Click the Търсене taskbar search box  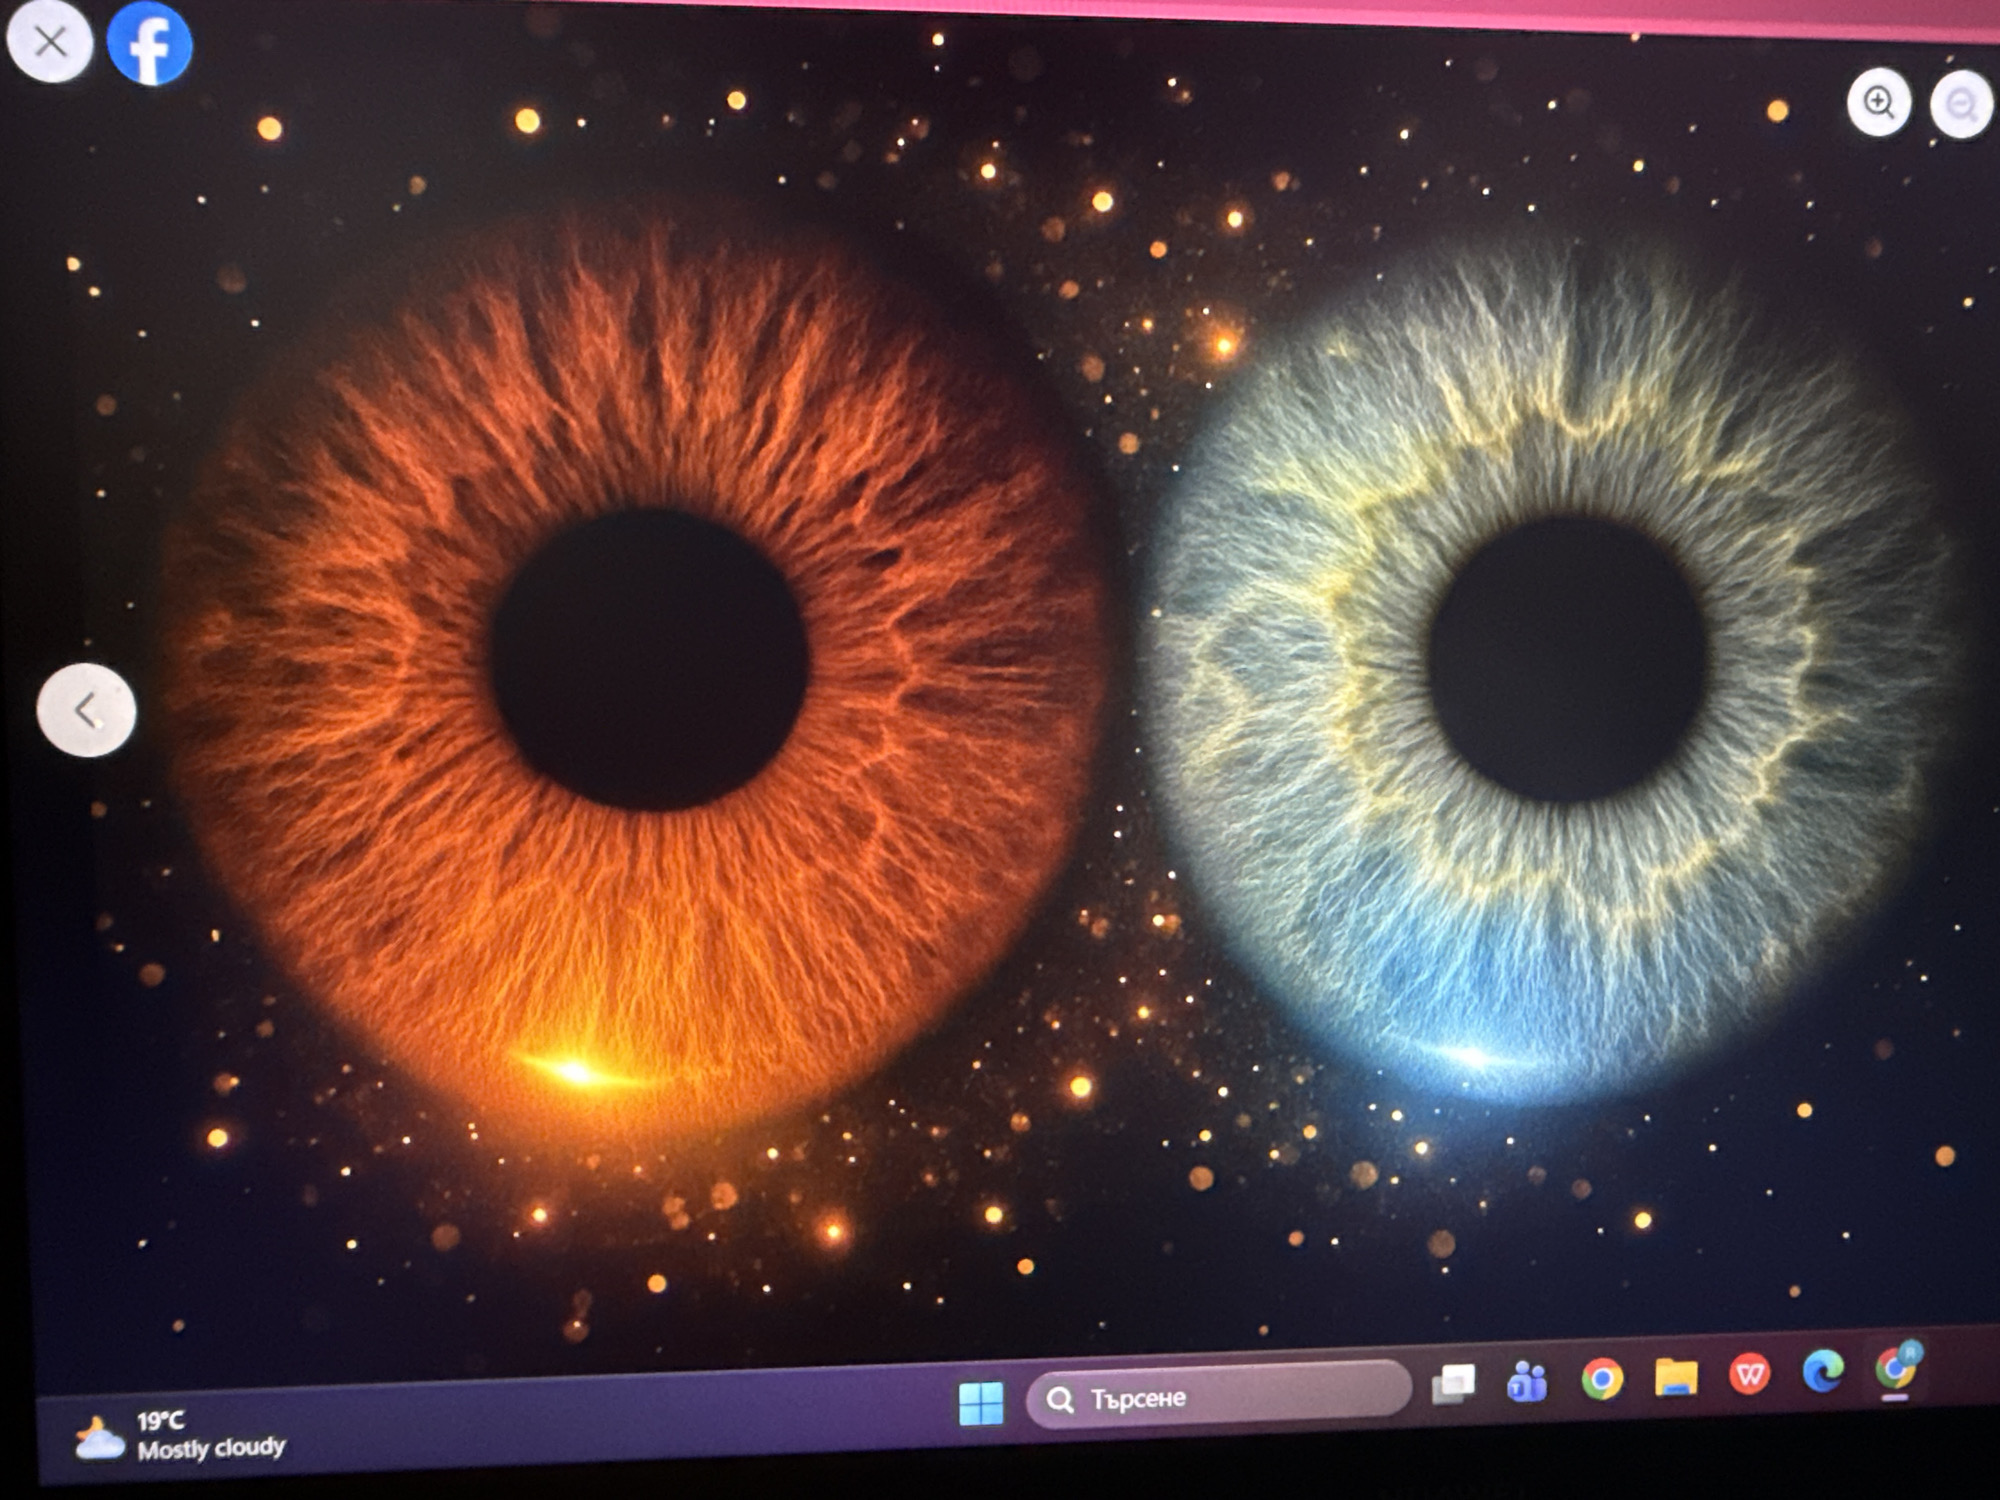pyautogui.click(x=1219, y=1395)
